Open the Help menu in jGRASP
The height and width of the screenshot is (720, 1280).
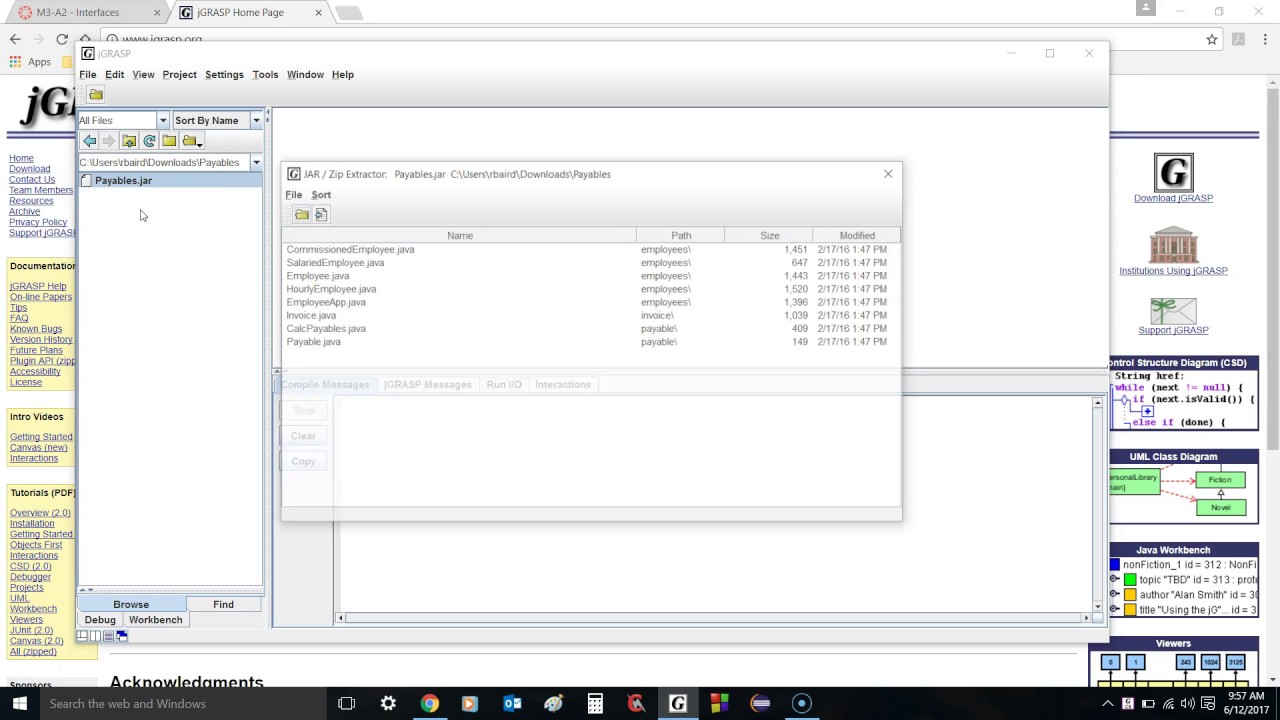(x=343, y=75)
